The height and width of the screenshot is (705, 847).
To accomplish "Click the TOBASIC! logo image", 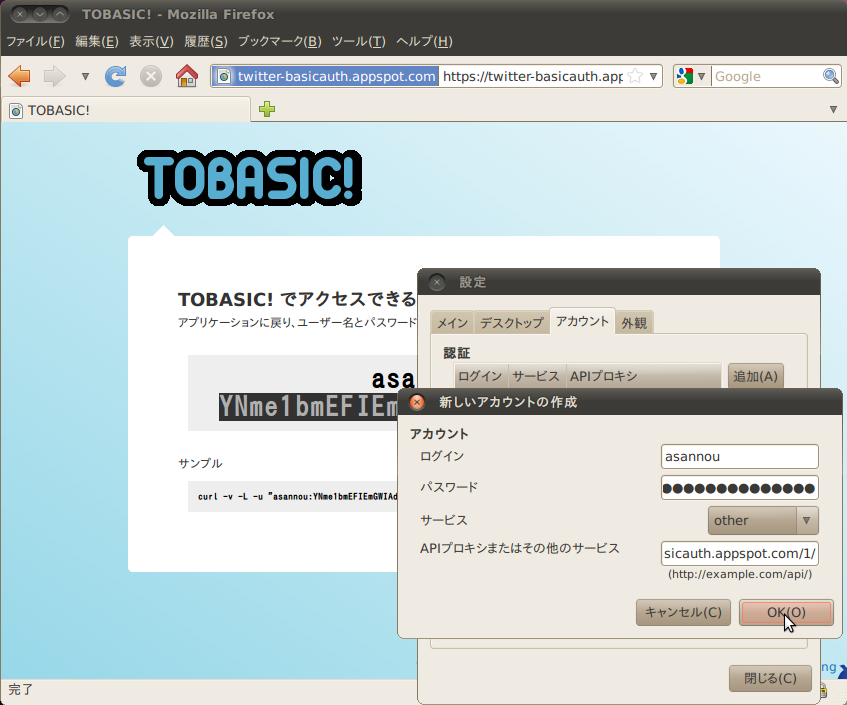I will [250, 178].
